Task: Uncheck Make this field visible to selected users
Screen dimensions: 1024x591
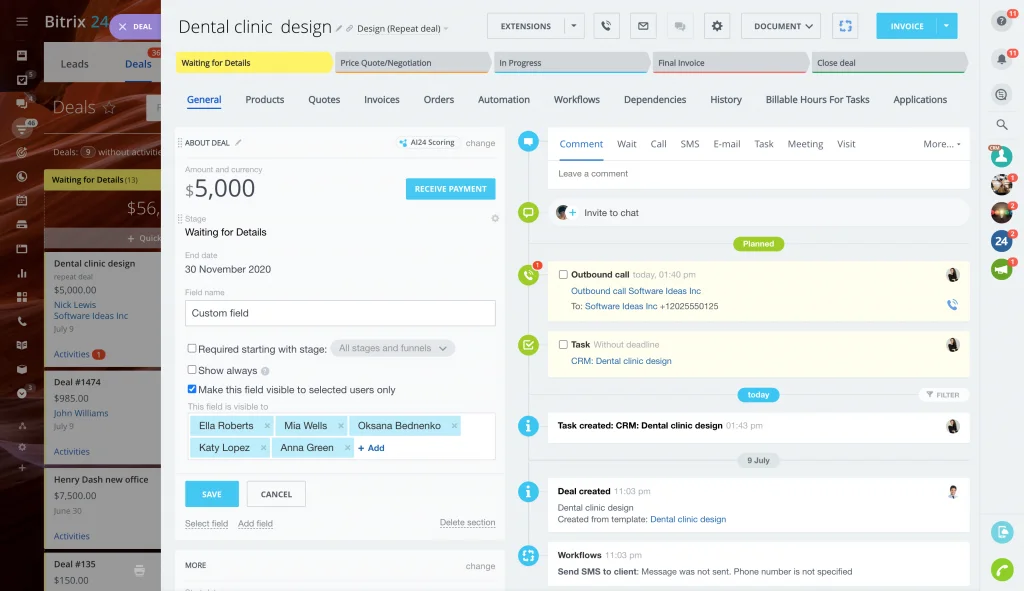Action: click(192, 390)
